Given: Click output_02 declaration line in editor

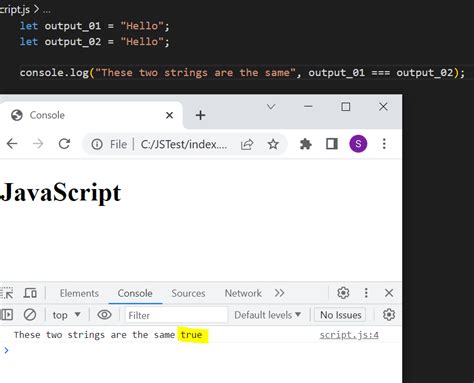Looking at the screenshot, I should click(95, 42).
